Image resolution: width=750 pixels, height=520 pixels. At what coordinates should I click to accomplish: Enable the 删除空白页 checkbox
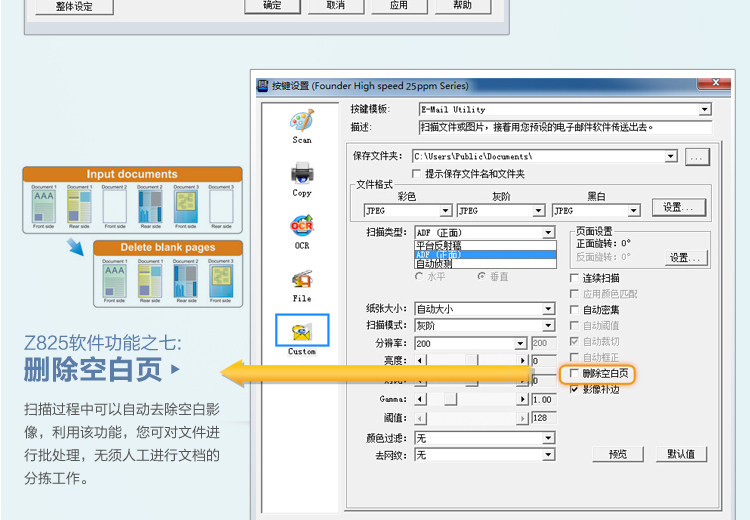pos(574,373)
